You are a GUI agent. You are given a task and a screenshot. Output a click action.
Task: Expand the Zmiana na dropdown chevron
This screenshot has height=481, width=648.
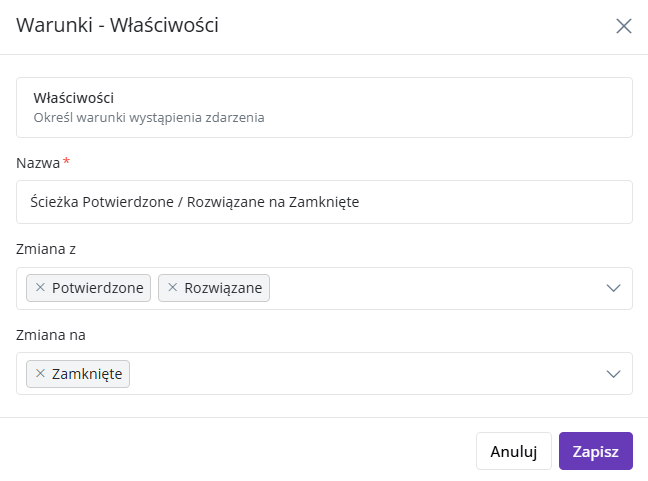613,374
